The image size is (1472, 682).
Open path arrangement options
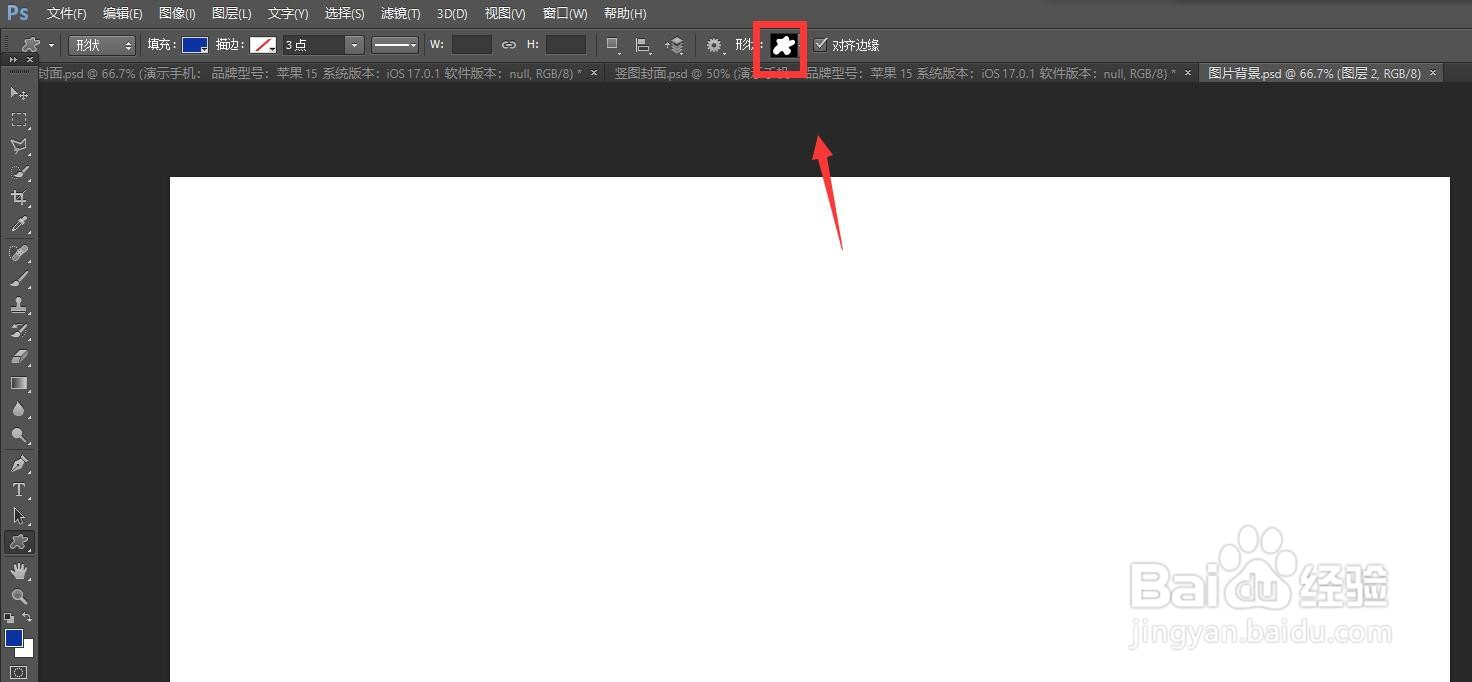675,45
